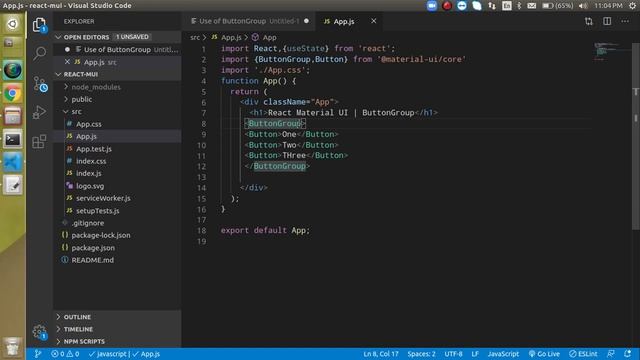Open the volume control in top panel
This screenshot has width=640, height=360.
point(583,6)
